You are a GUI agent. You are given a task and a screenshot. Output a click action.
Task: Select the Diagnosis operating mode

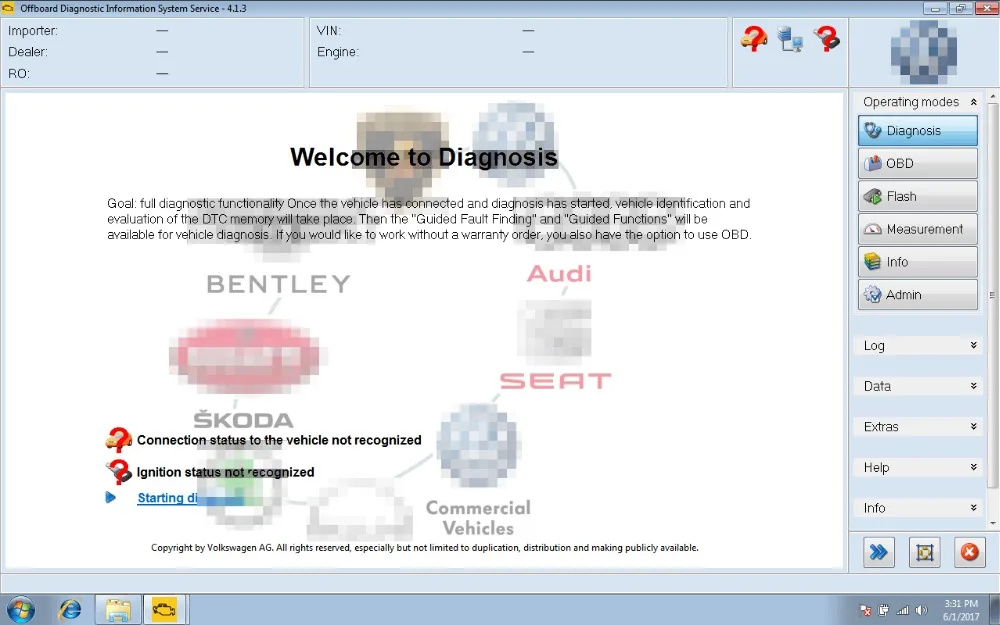pos(917,131)
